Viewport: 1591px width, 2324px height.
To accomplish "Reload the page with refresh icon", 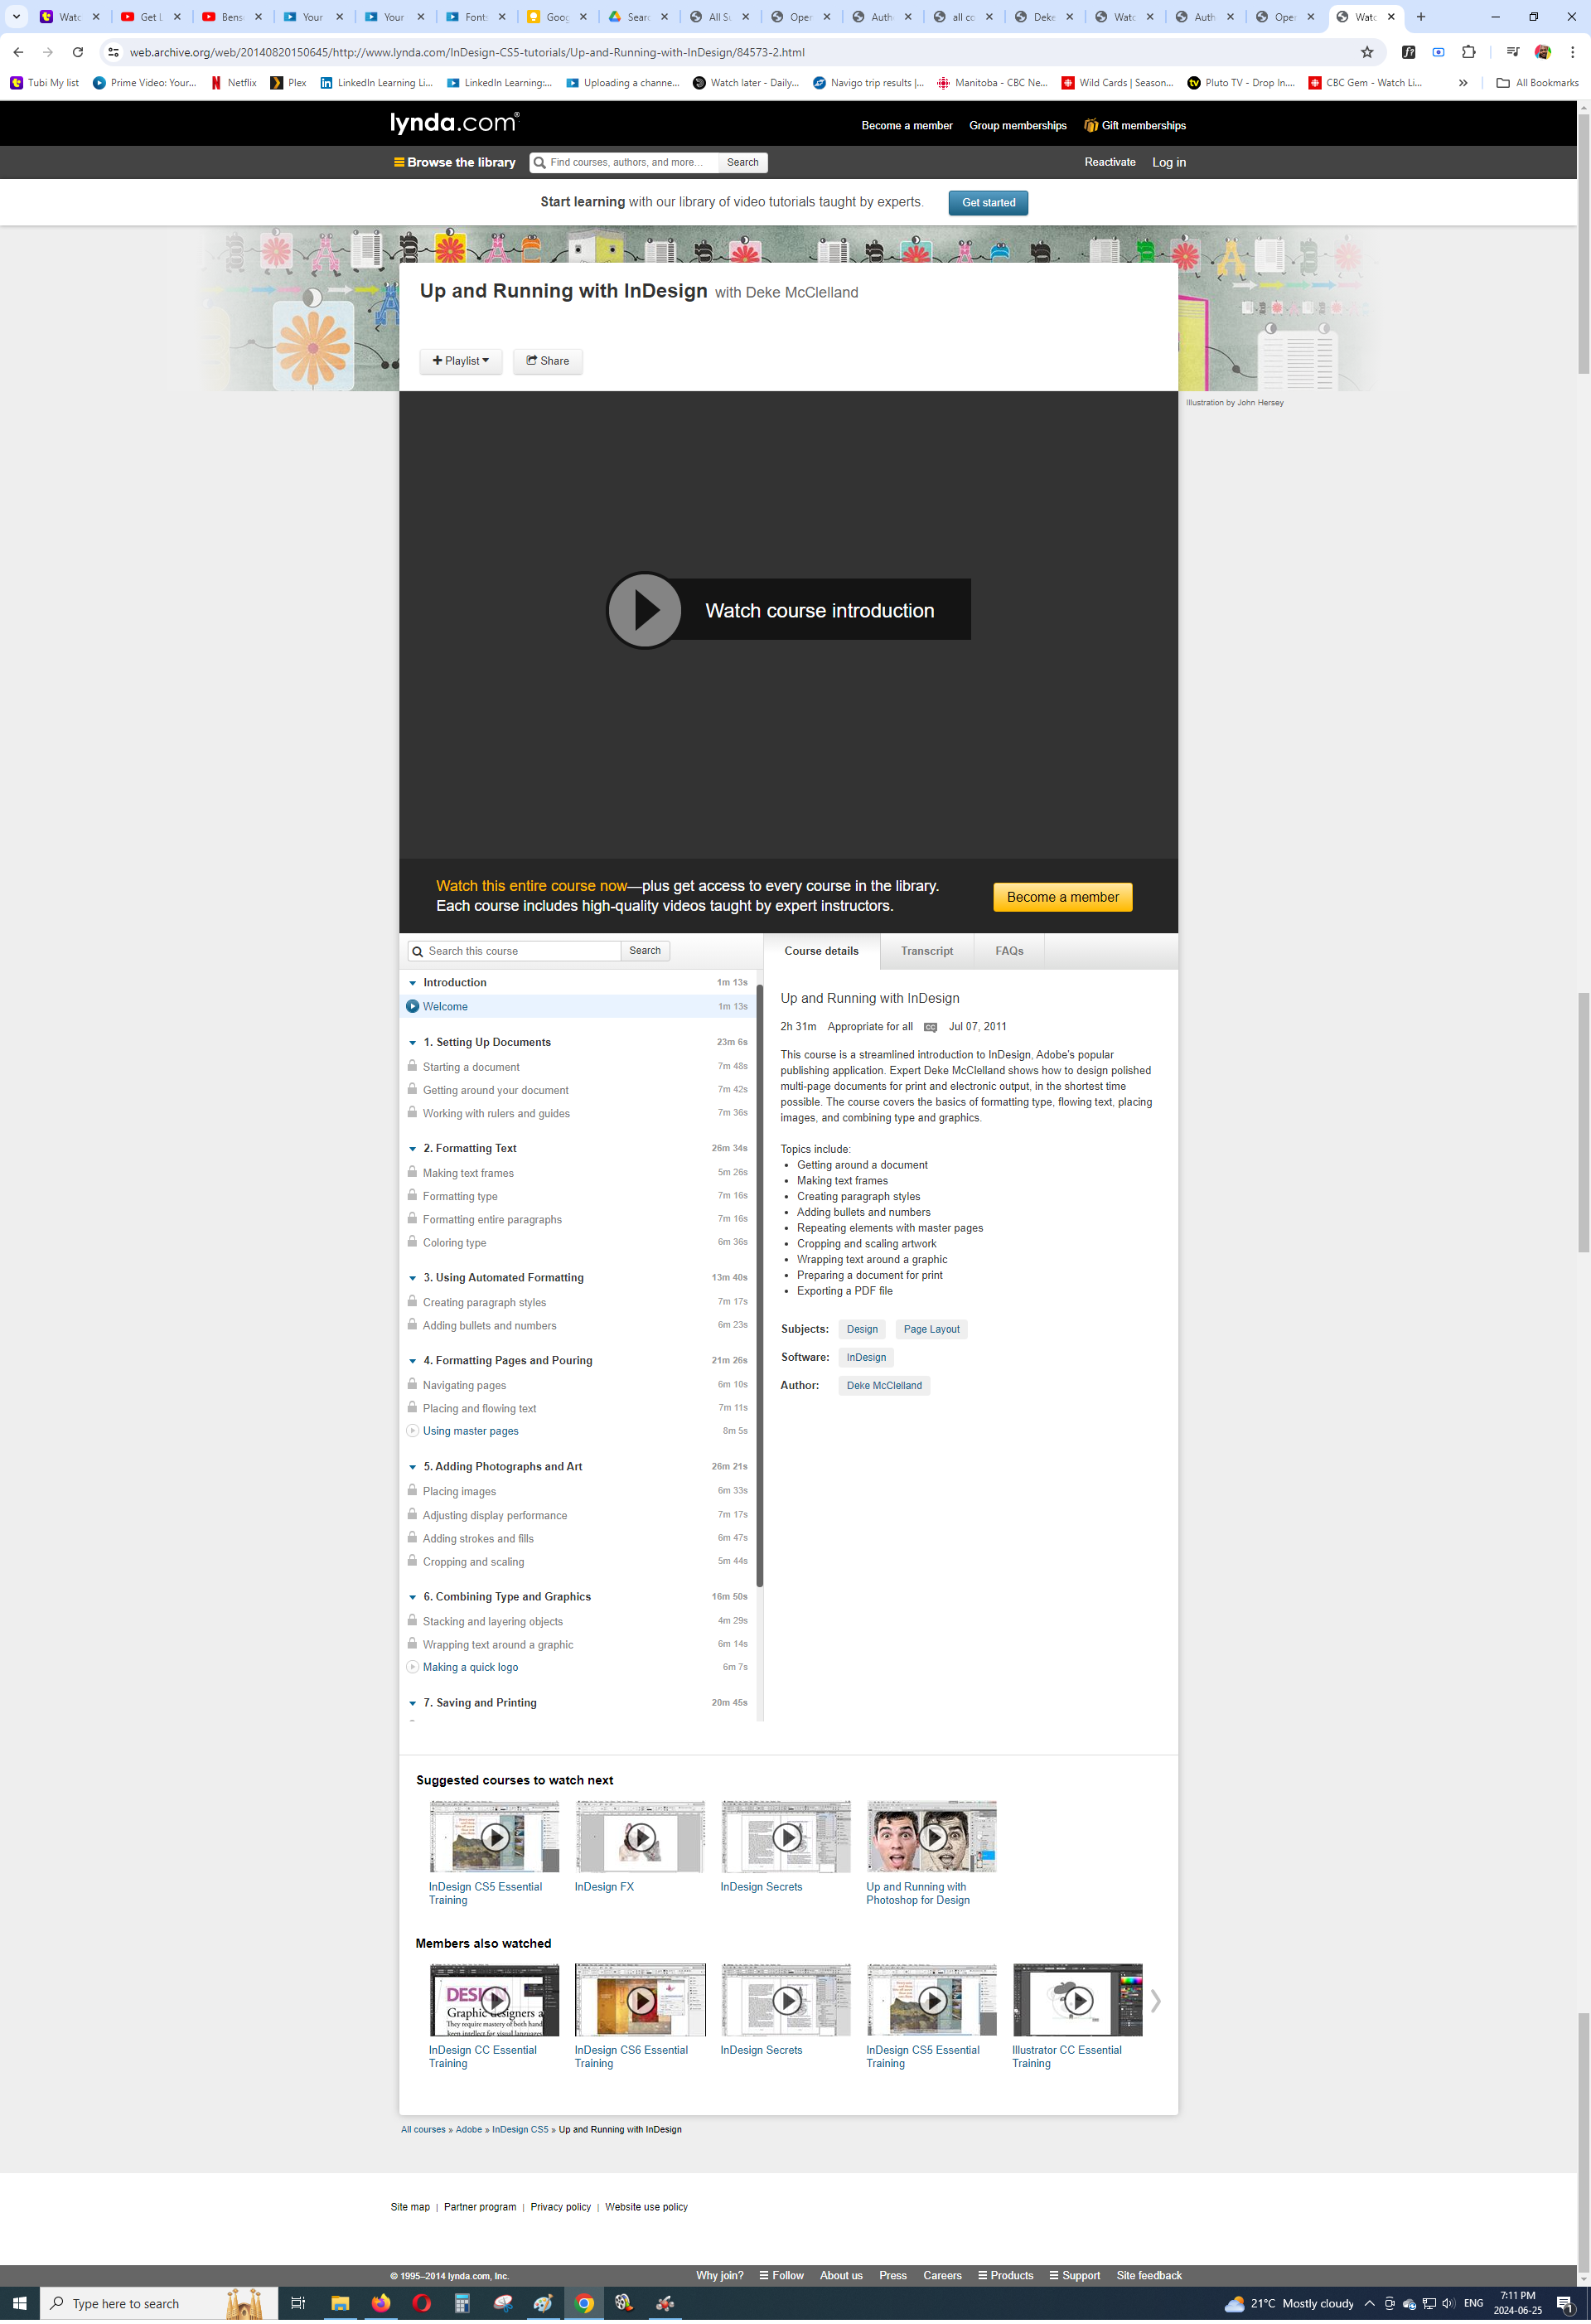I will coord(77,52).
